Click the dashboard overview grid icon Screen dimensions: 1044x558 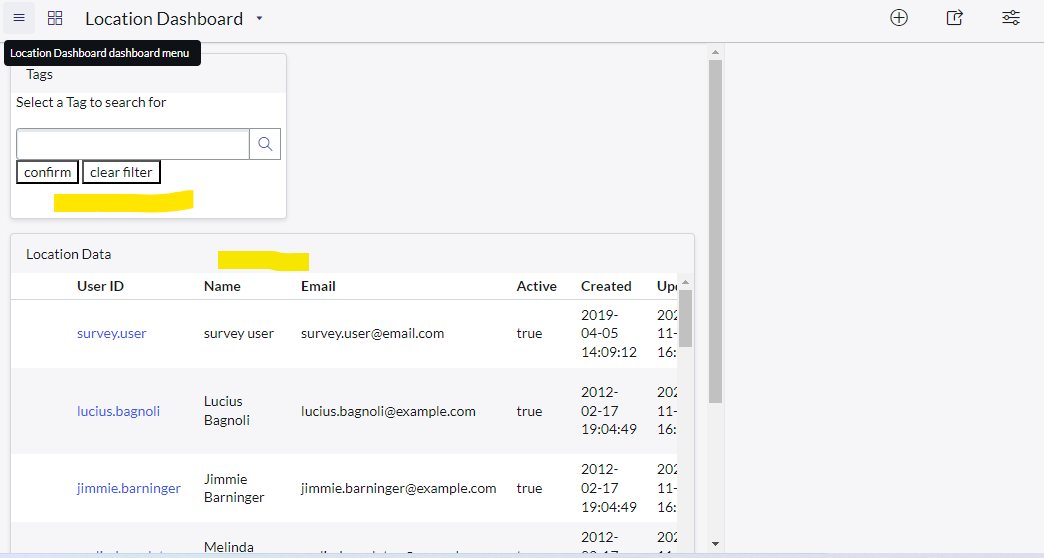(55, 18)
